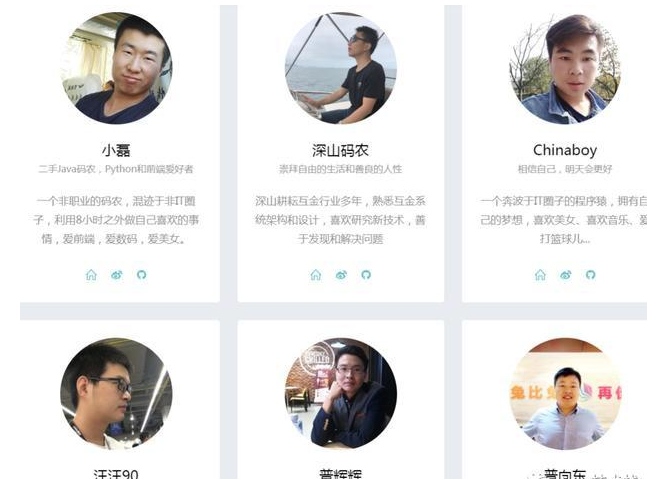
Task: Open avatar of man in blue shirt
Action: (565, 394)
